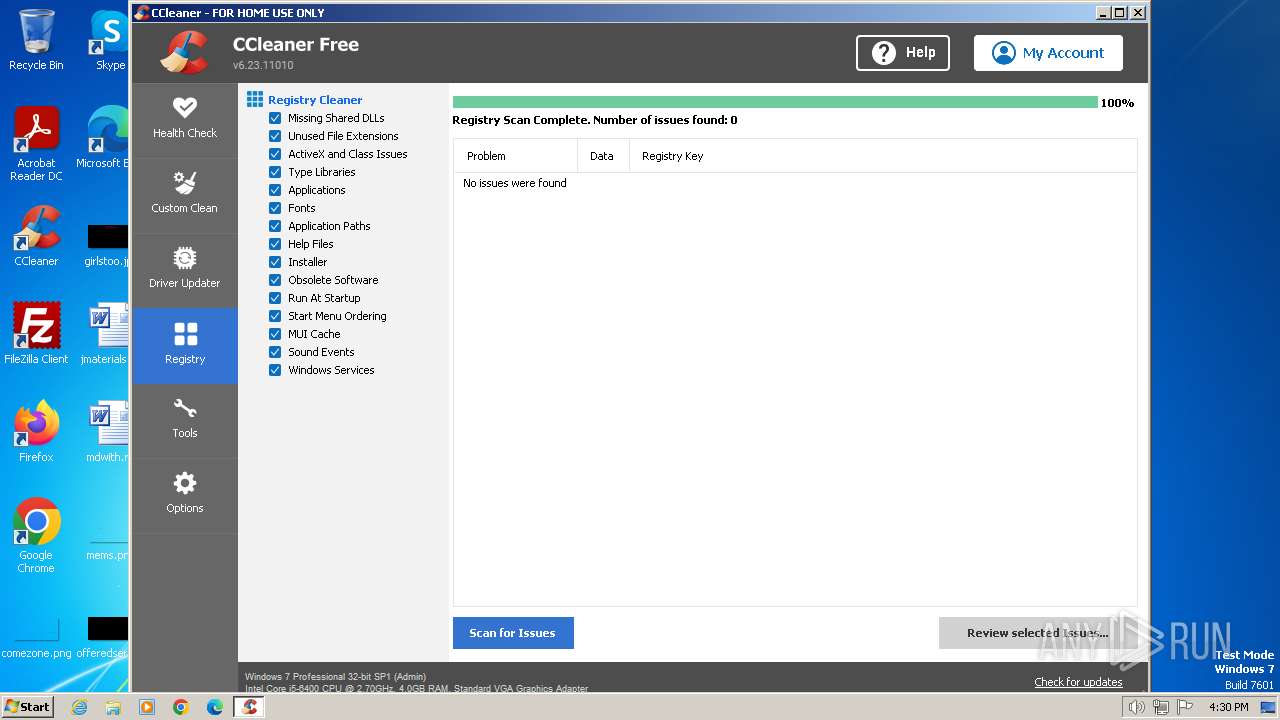This screenshot has width=1280, height=720.
Task: Open My Account
Action: click(x=1048, y=53)
